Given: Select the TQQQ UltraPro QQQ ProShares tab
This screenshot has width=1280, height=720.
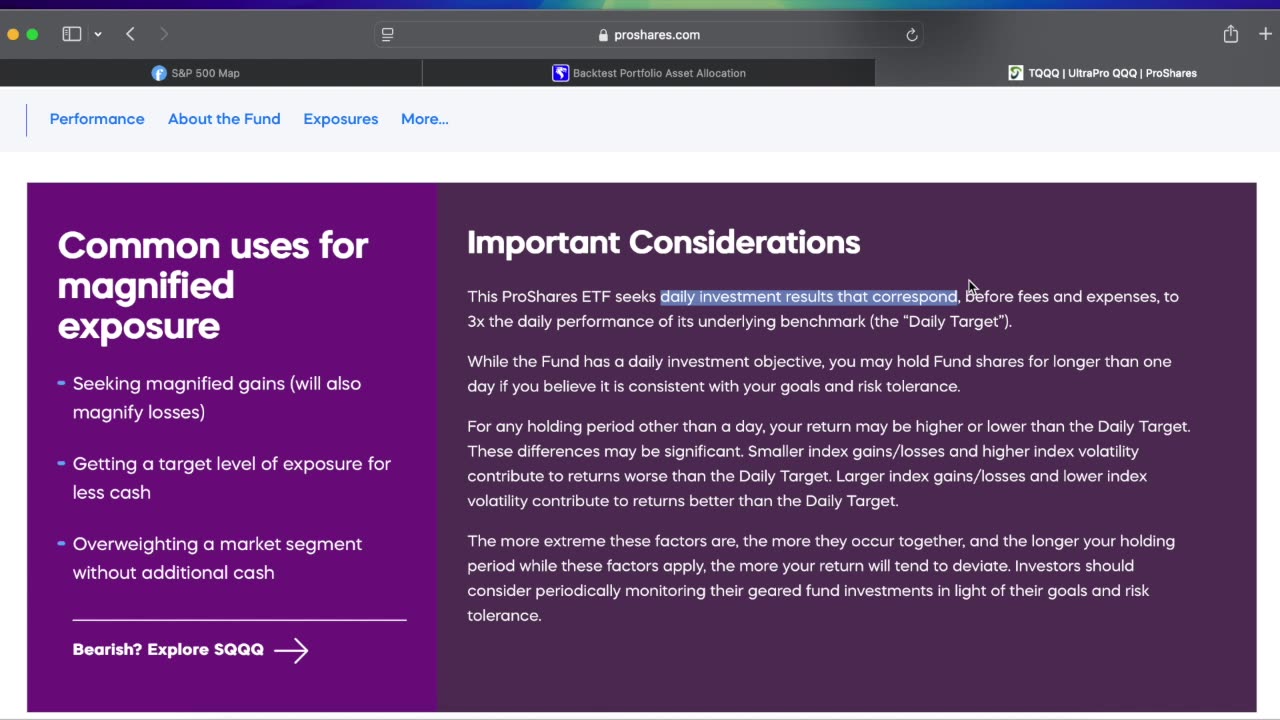Looking at the screenshot, I should [1078, 73].
